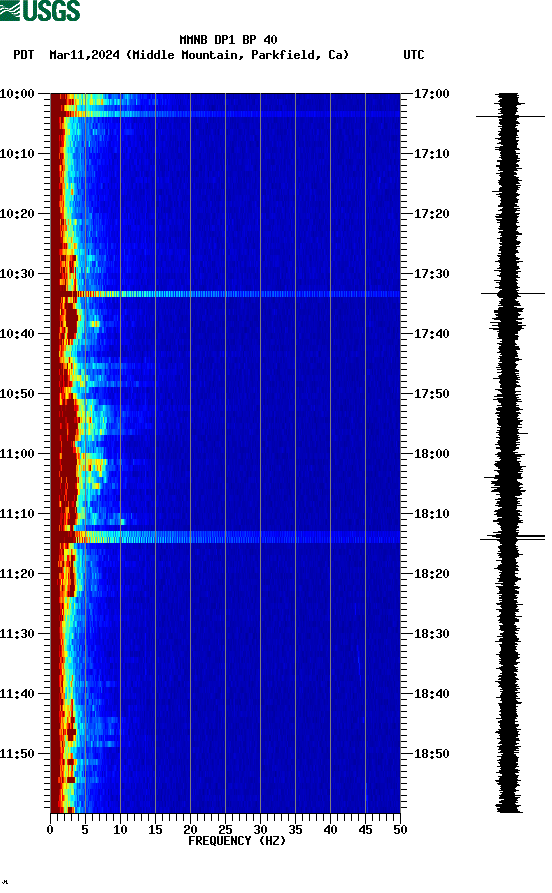Click the '17:10' UTC time label

point(432,154)
